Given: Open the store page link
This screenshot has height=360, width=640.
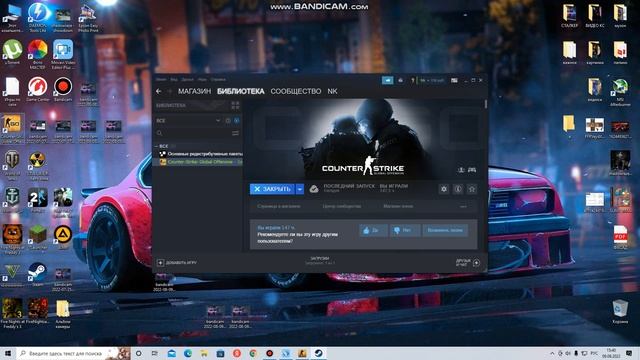Looking at the screenshot, I should [x=279, y=207].
